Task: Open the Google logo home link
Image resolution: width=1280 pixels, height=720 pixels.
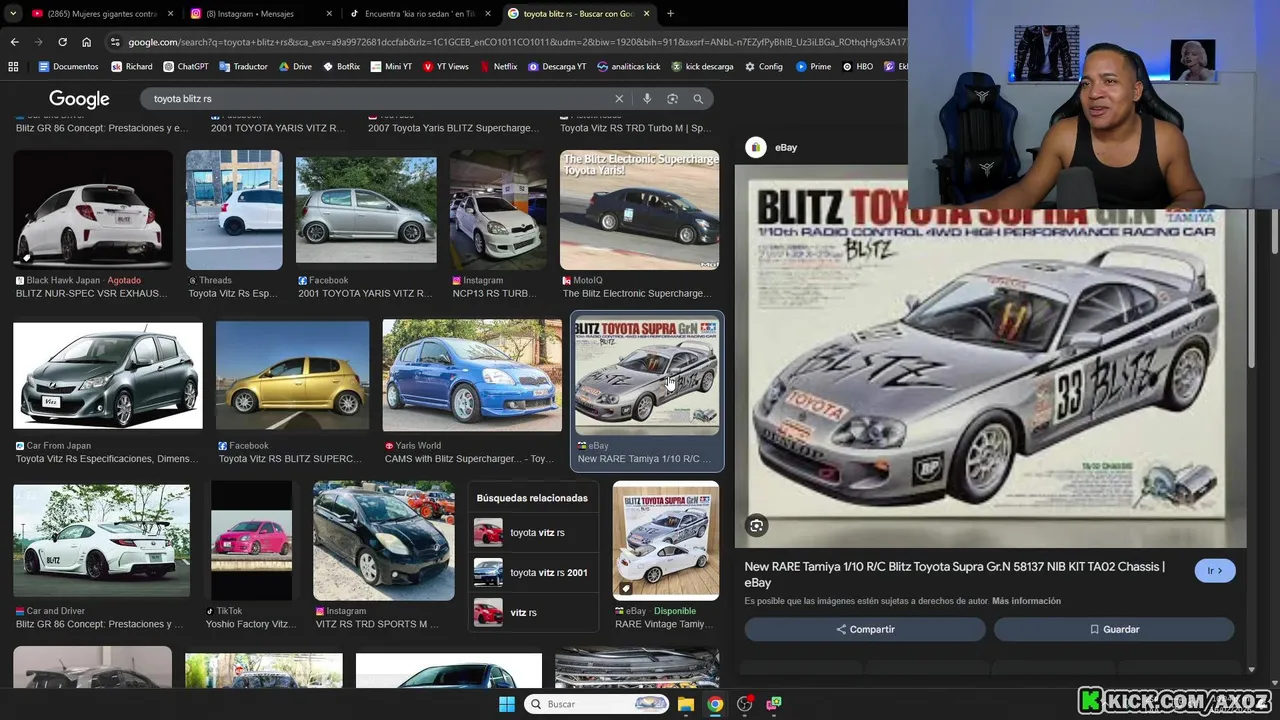Action: coord(79,99)
